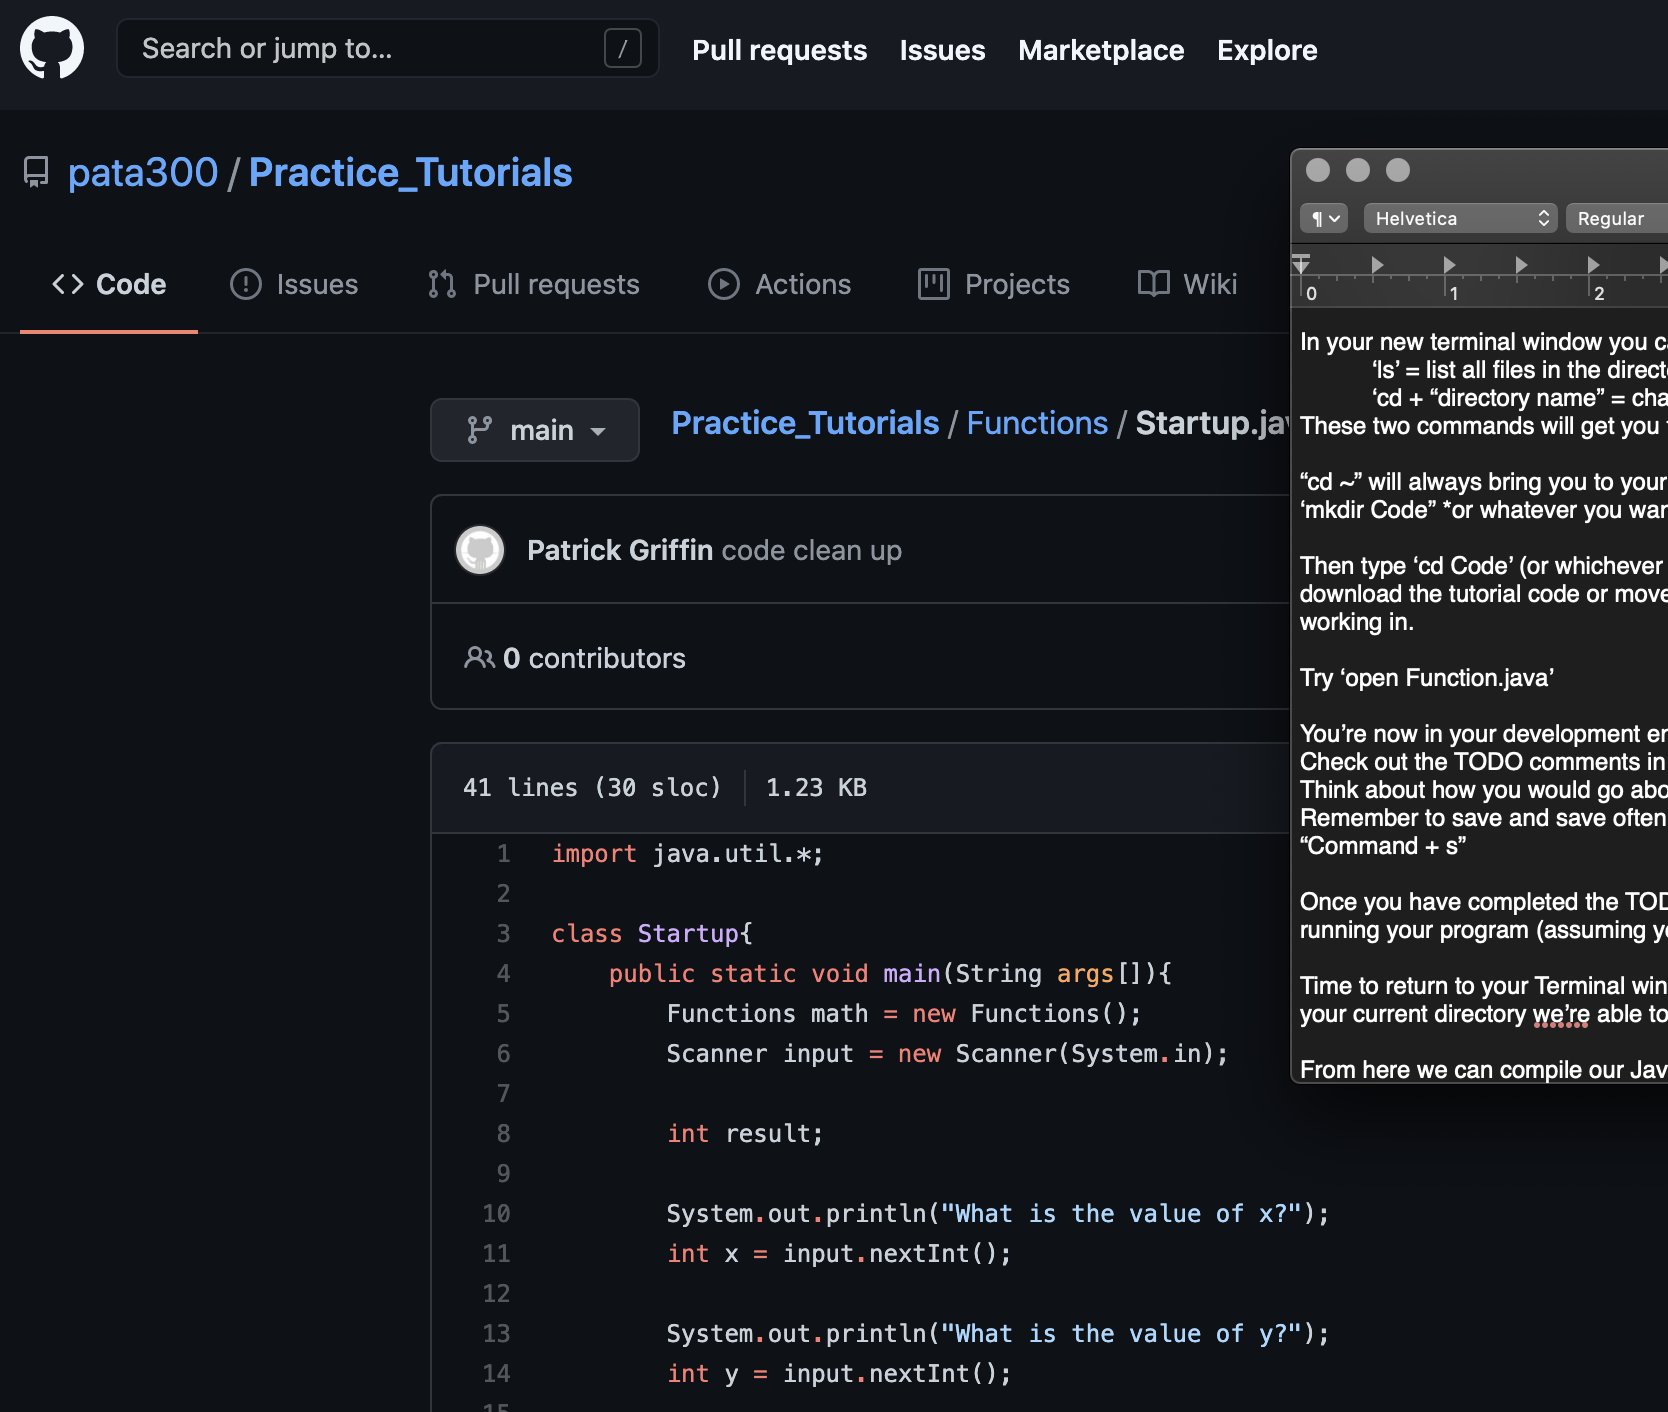The width and height of the screenshot is (1668, 1412).
Task: Click the Pull requests tab branch icon
Action: coord(442,284)
